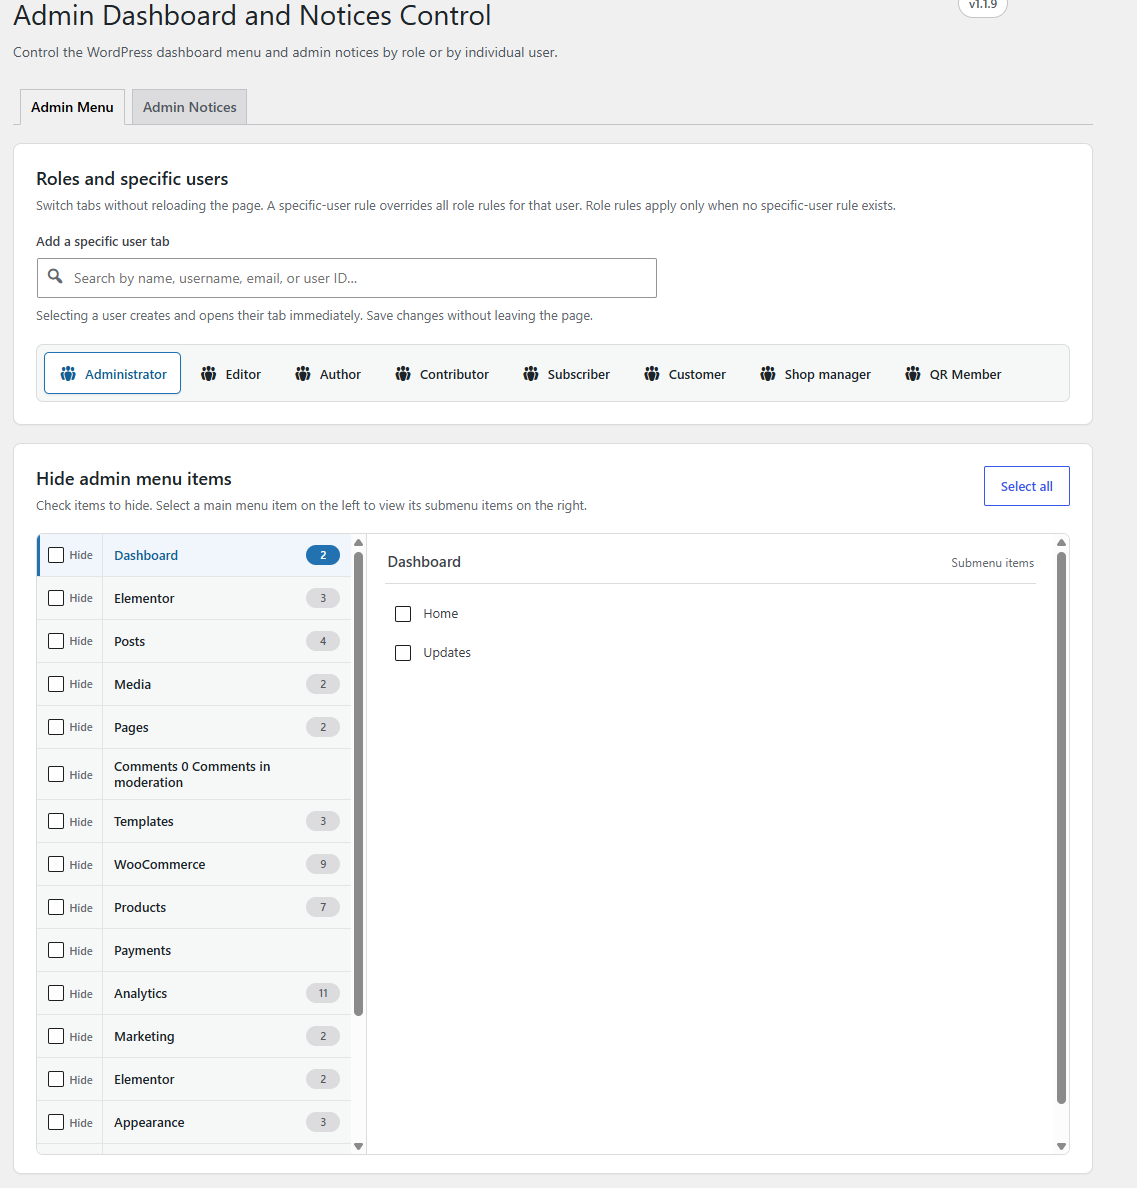Show submenu items for Products

click(x=226, y=907)
